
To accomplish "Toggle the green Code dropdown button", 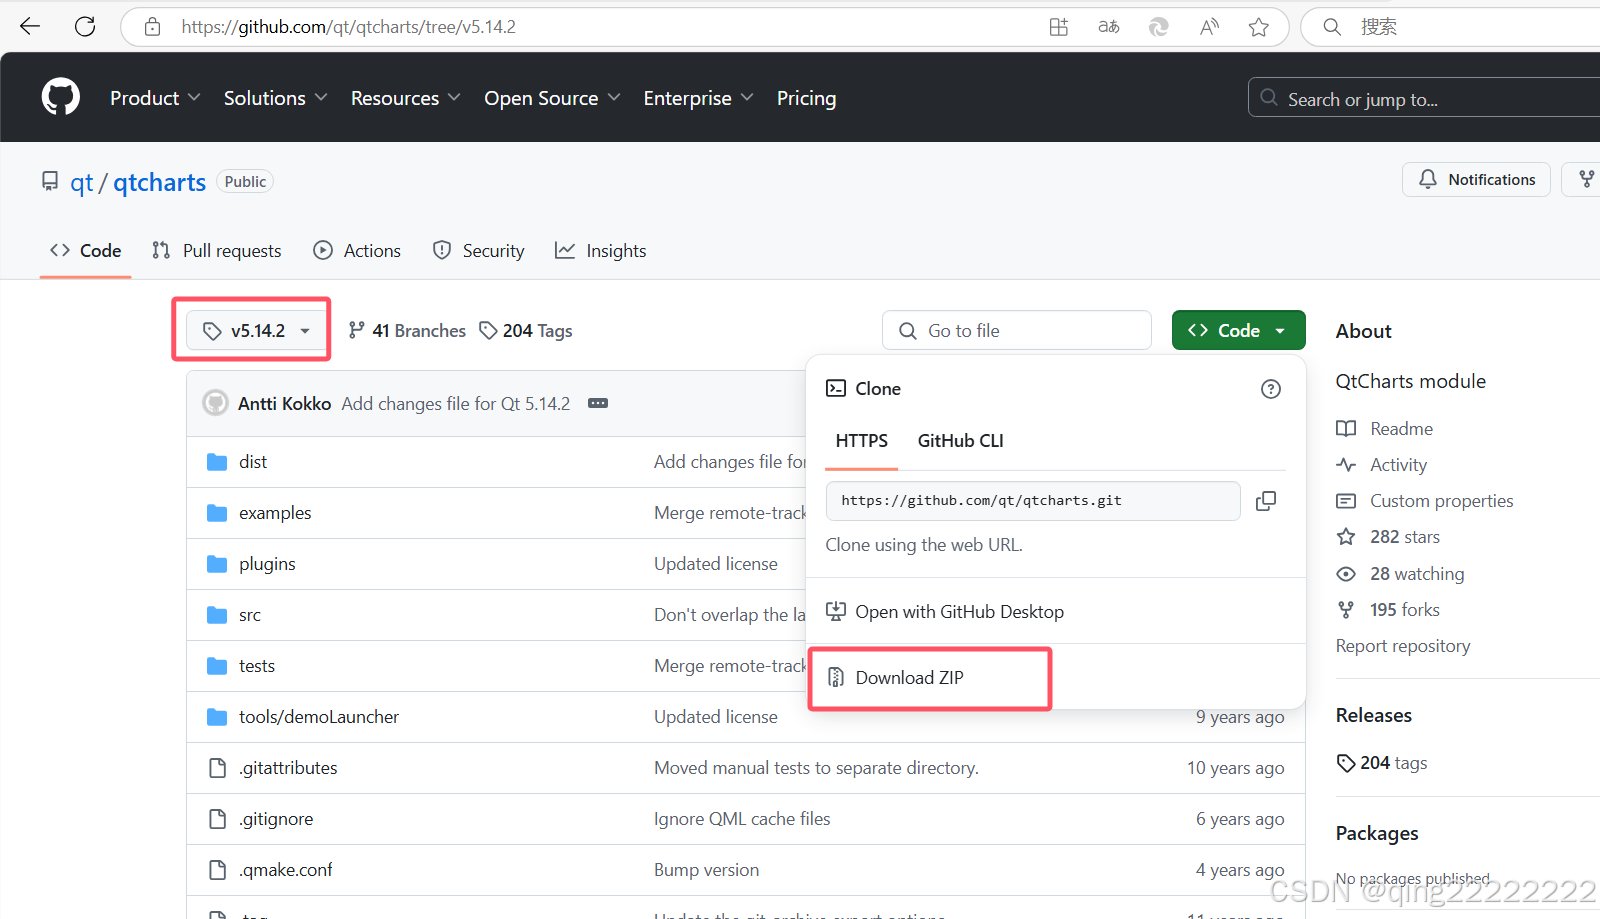I will (x=1238, y=331).
